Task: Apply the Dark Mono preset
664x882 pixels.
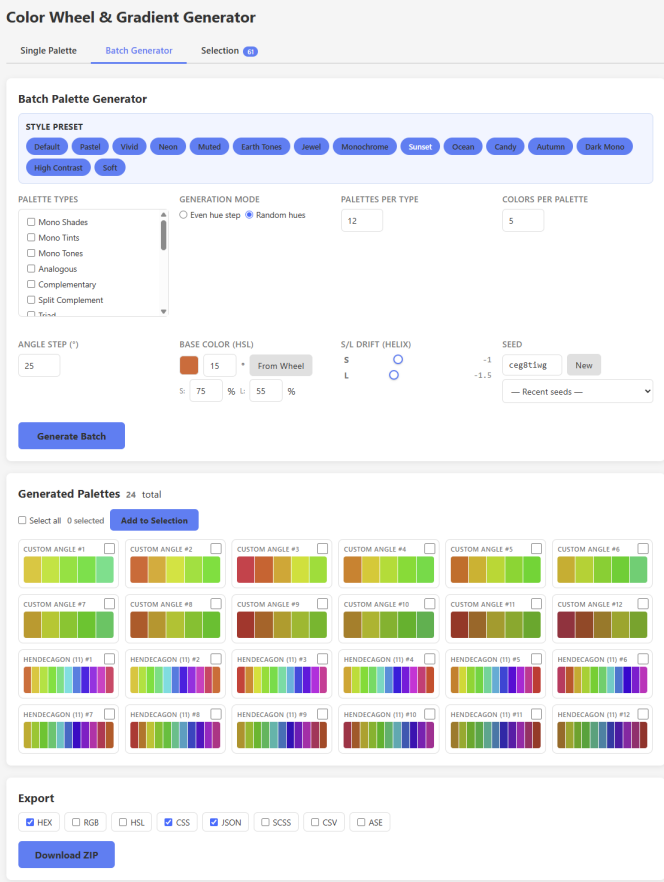Action: pyautogui.click(x=605, y=147)
